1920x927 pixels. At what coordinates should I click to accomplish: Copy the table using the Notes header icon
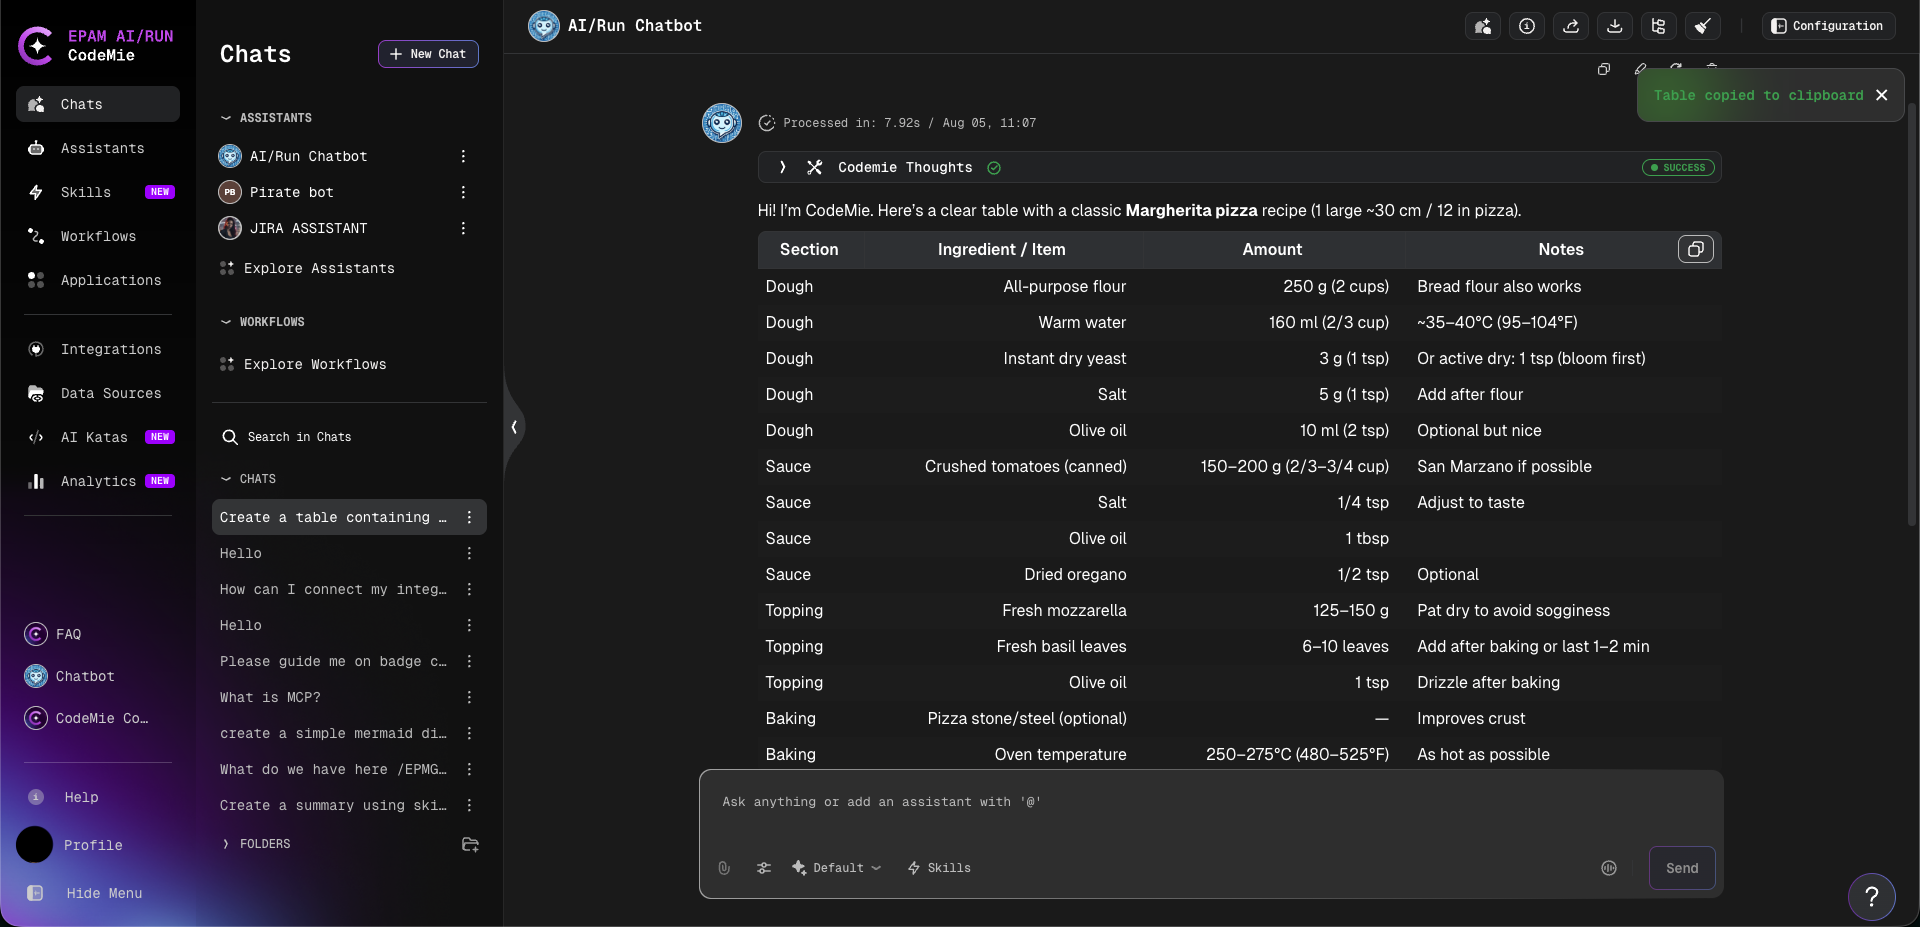(x=1696, y=249)
